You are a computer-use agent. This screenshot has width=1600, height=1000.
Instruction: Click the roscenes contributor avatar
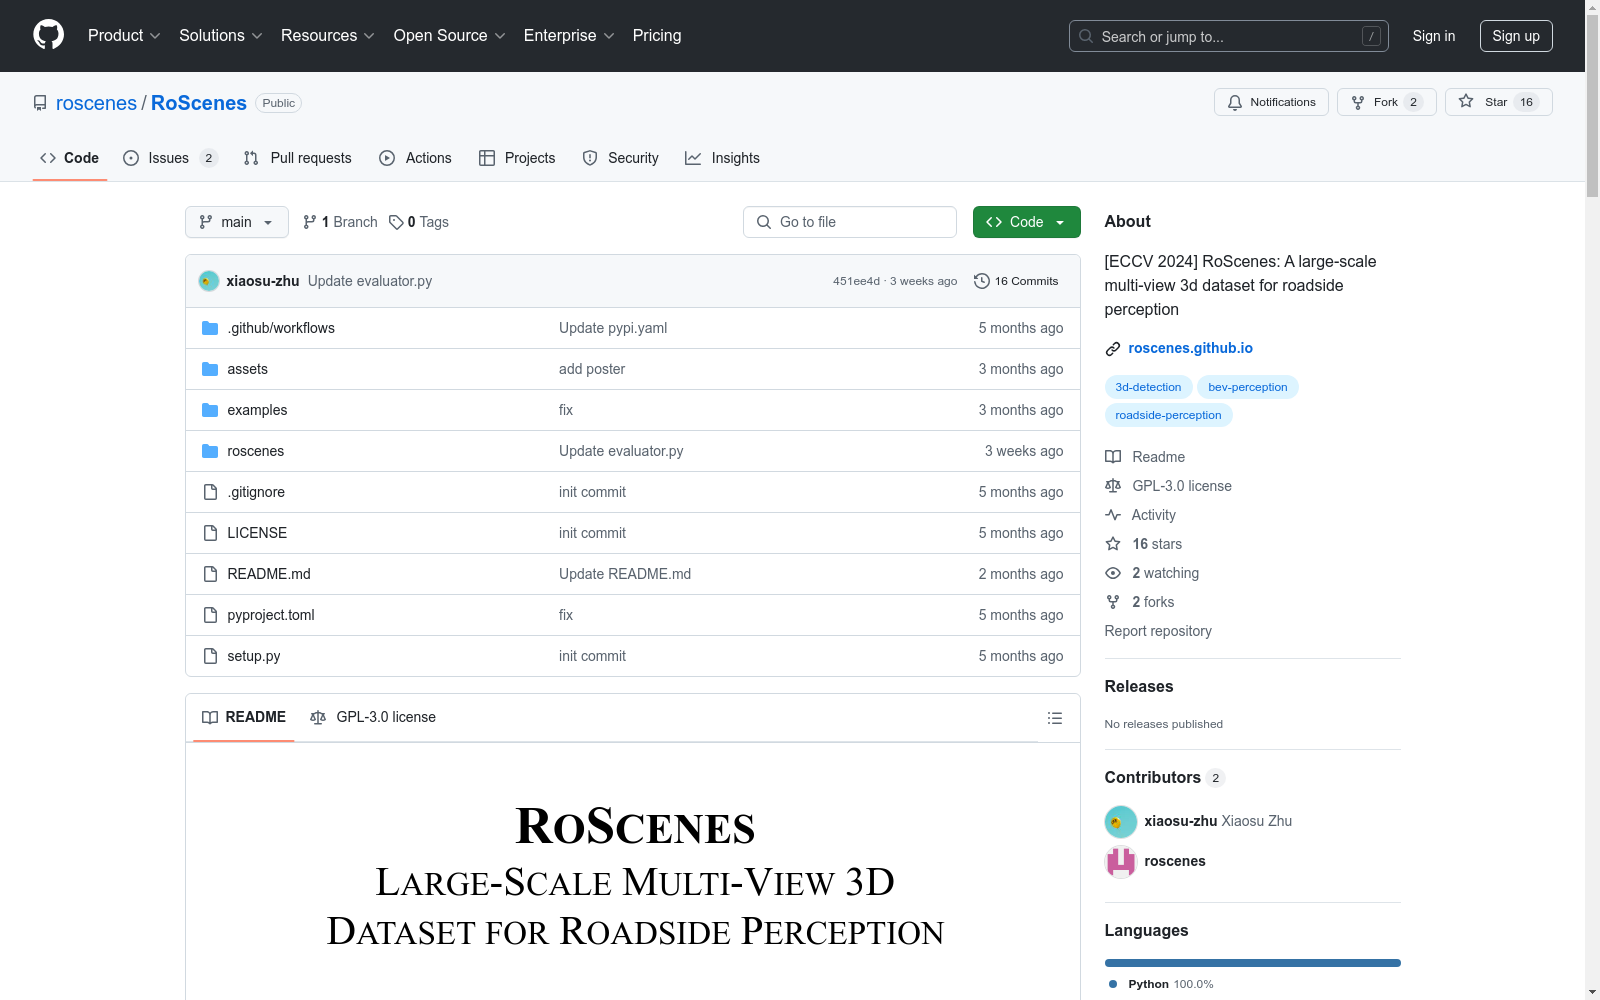(1120, 861)
